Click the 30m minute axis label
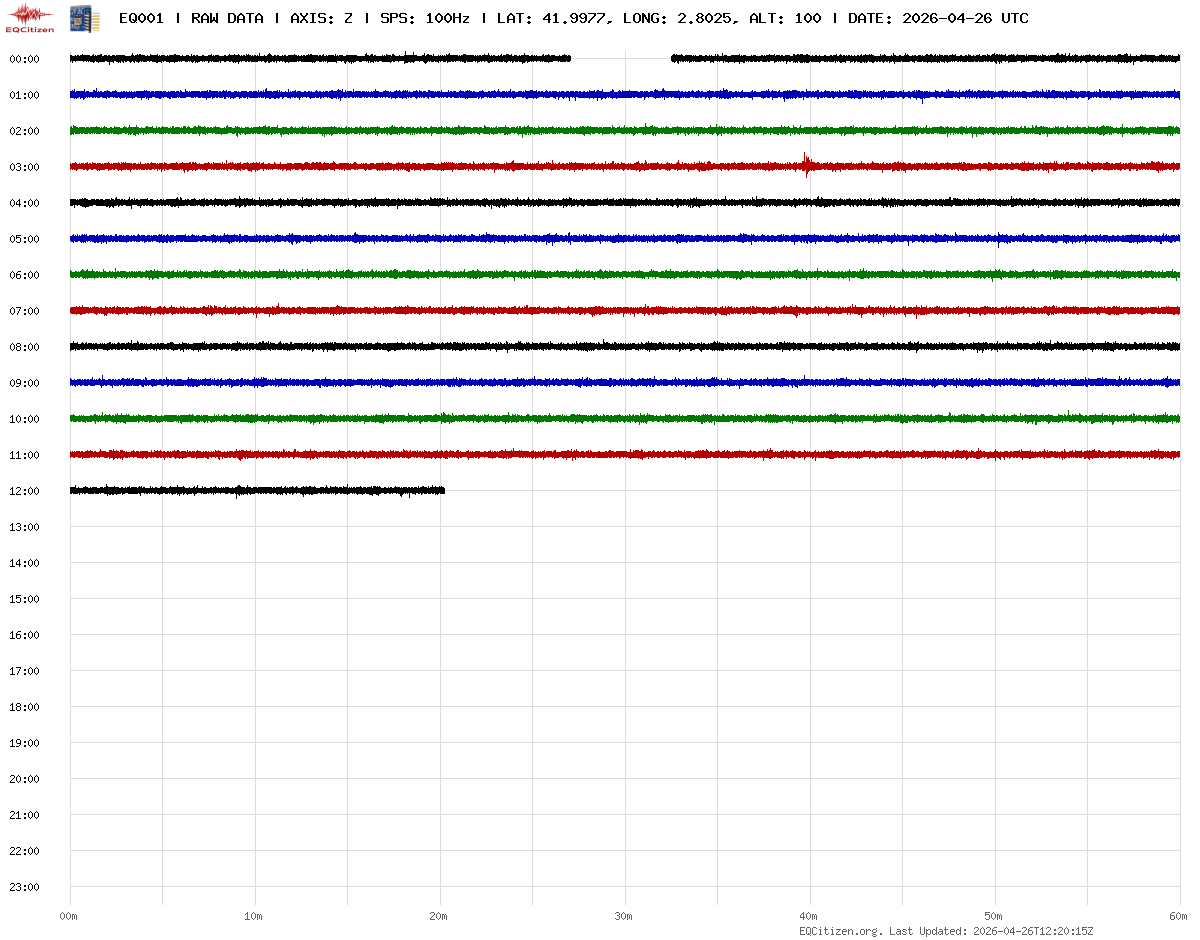This screenshot has width=1200, height=940. 625,916
